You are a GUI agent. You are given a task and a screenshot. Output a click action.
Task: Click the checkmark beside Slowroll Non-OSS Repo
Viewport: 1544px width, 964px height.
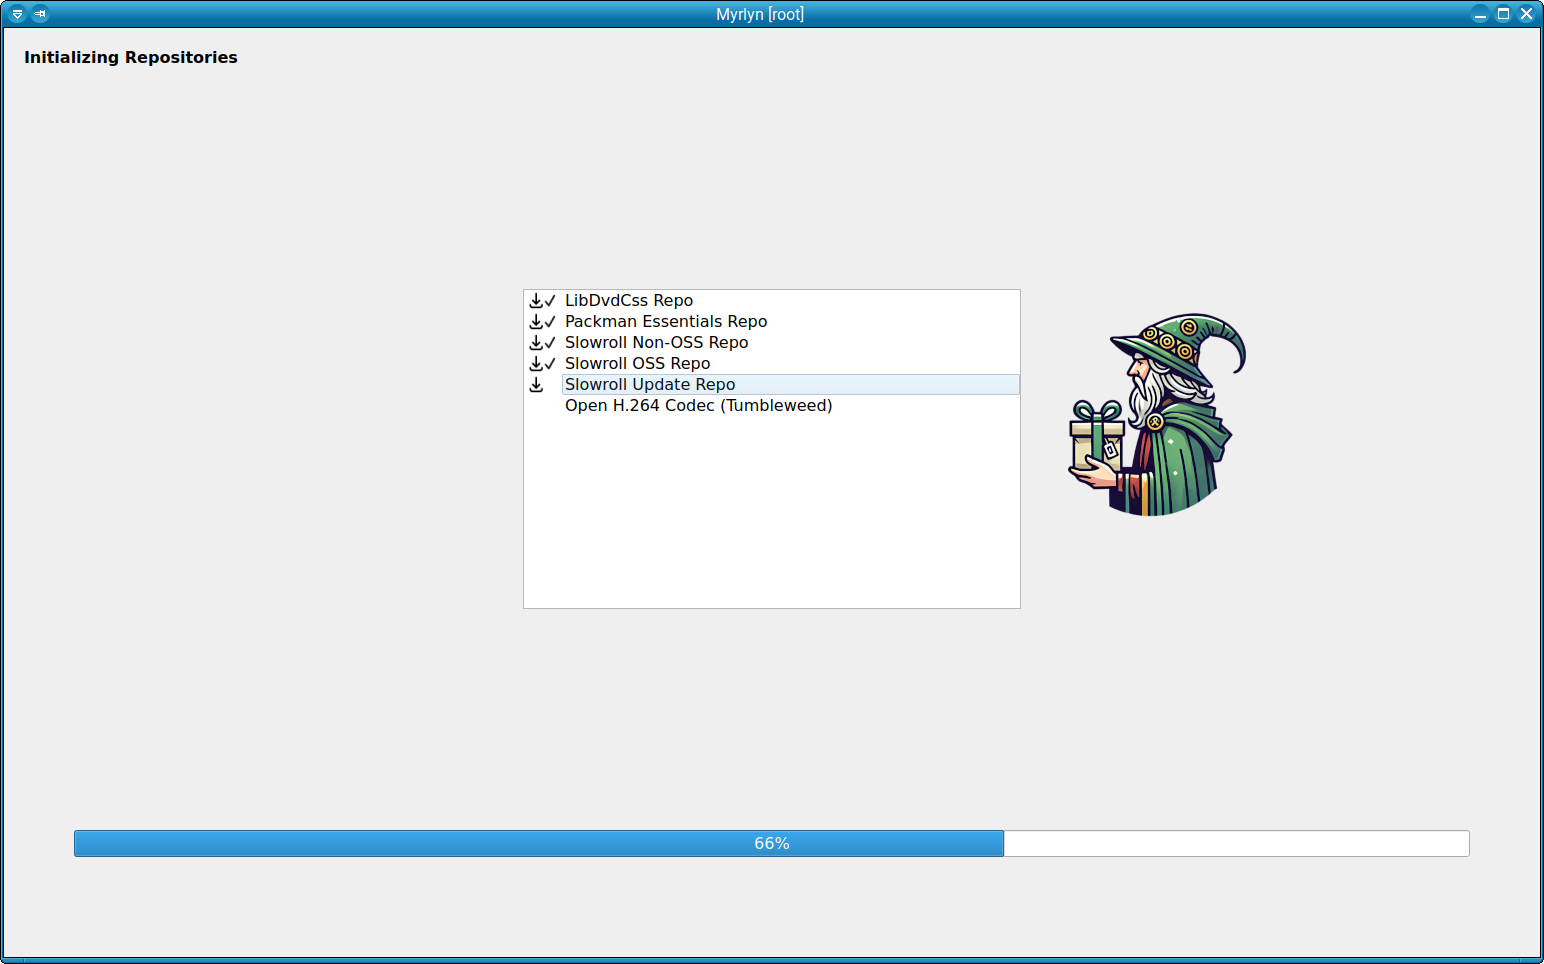point(549,342)
